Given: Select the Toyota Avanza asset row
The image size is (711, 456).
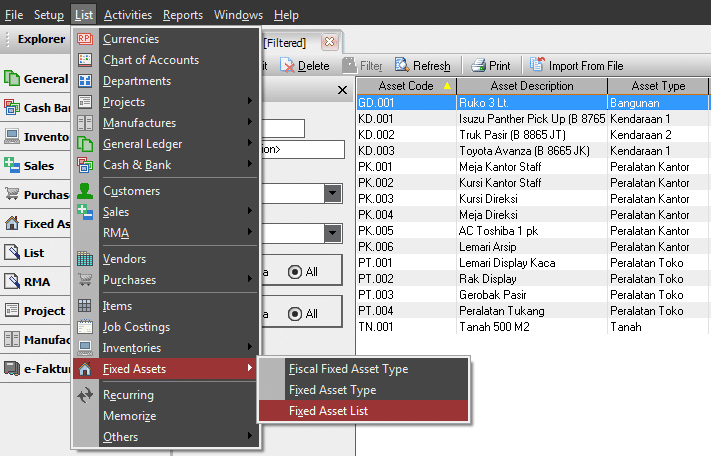Looking at the screenshot, I should (531, 150).
